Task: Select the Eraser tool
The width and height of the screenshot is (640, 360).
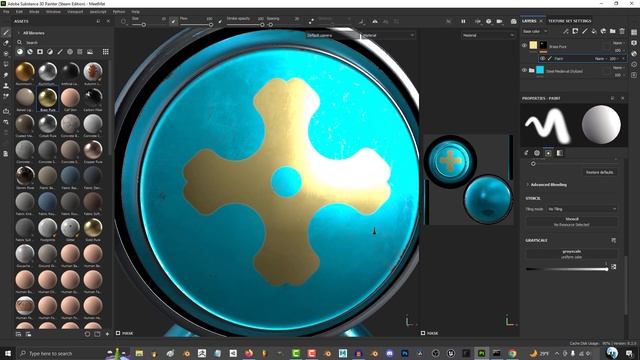Action: 6,43
